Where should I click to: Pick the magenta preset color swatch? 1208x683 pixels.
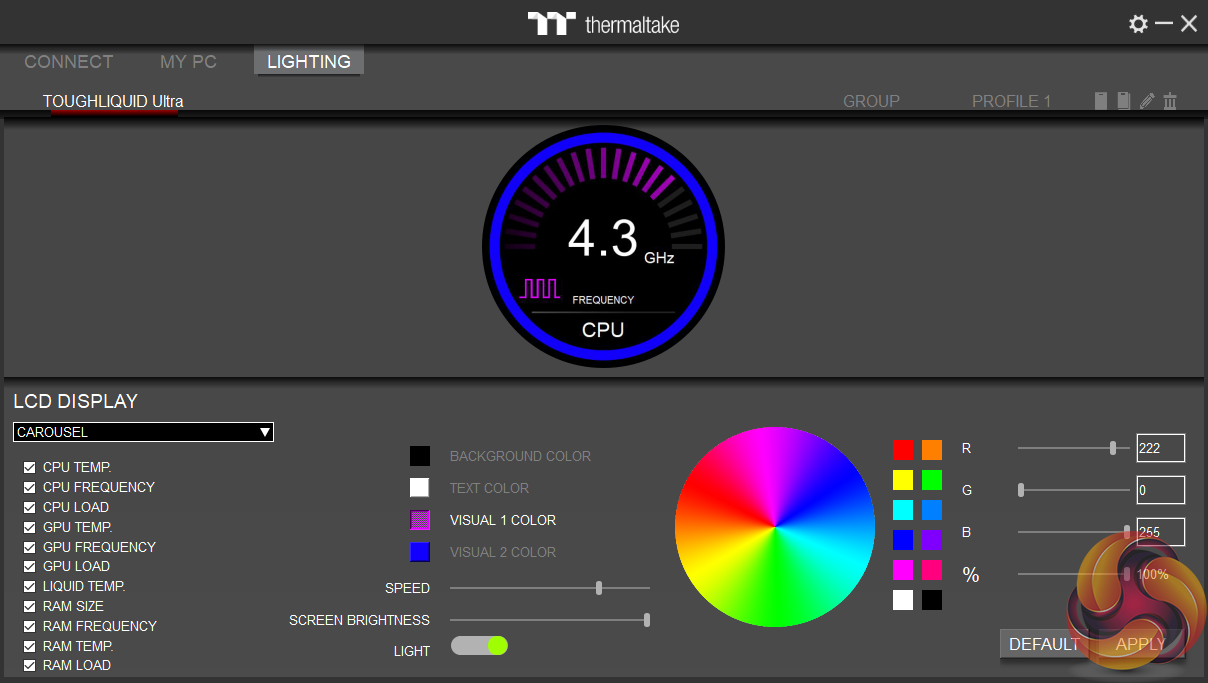(903, 570)
